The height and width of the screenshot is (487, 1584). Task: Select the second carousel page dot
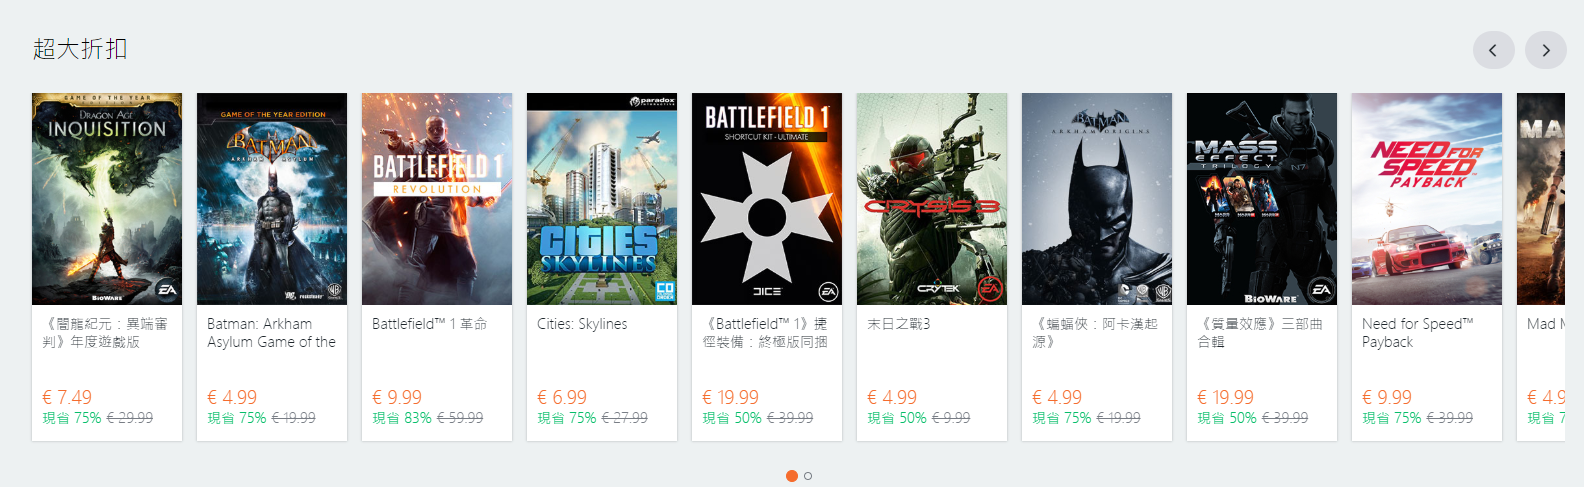pyautogui.click(x=808, y=476)
